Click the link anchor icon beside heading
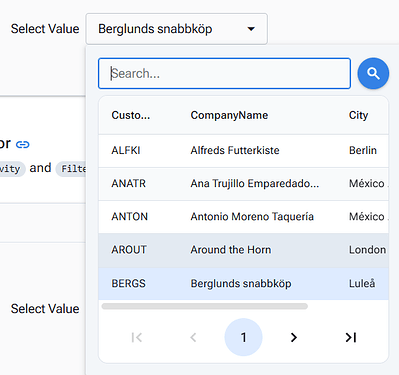This screenshot has width=399, height=375. (x=23, y=144)
